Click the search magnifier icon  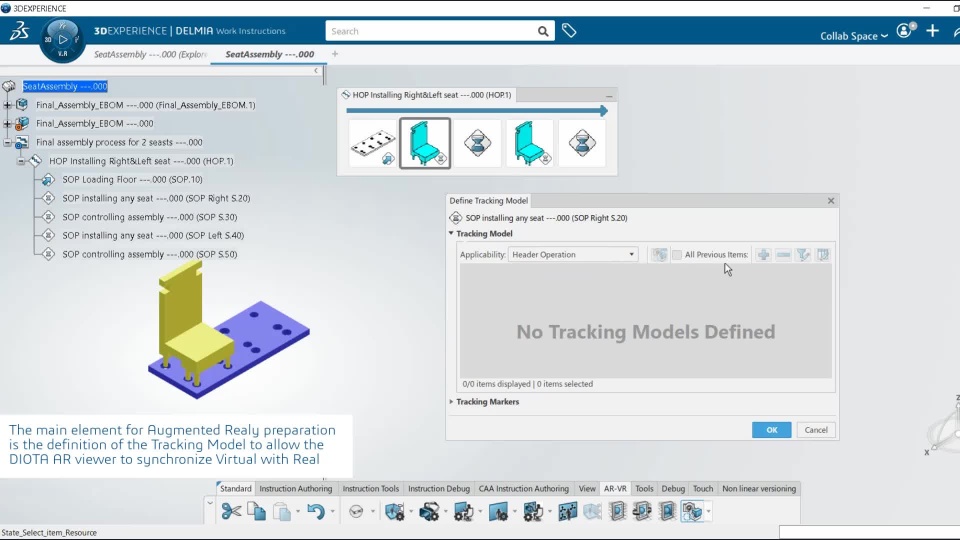(543, 31)
